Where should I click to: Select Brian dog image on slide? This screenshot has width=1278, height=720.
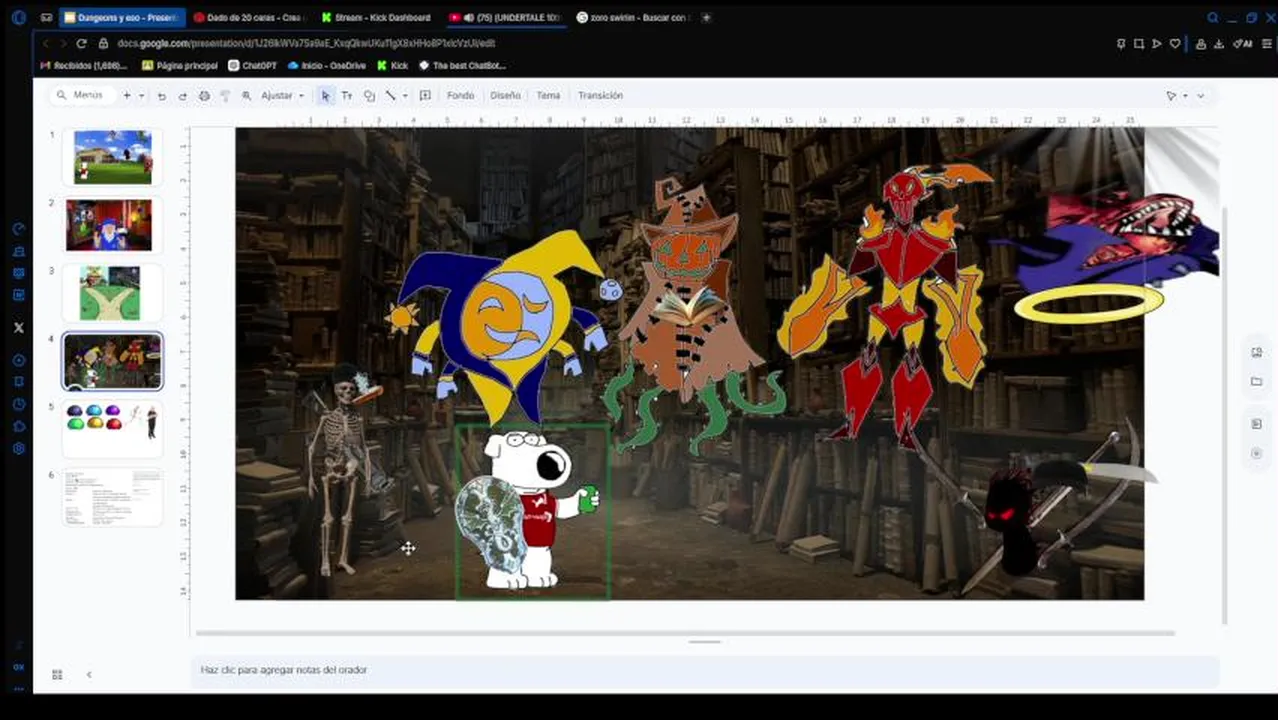(x=532, y=512)
